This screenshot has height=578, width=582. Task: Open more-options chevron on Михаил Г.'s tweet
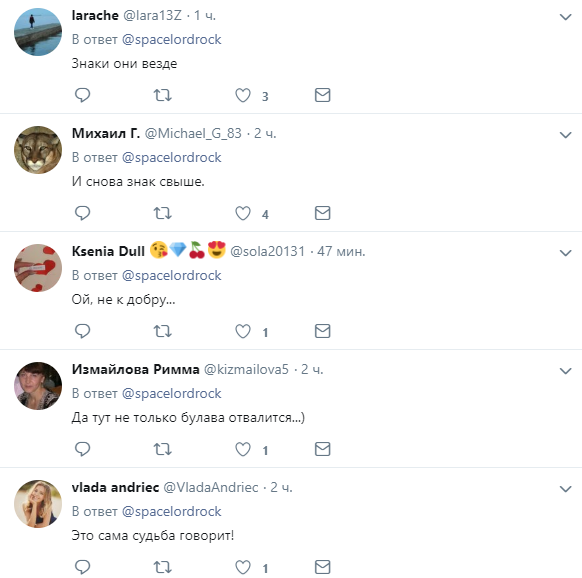click(x=565, y=135)
